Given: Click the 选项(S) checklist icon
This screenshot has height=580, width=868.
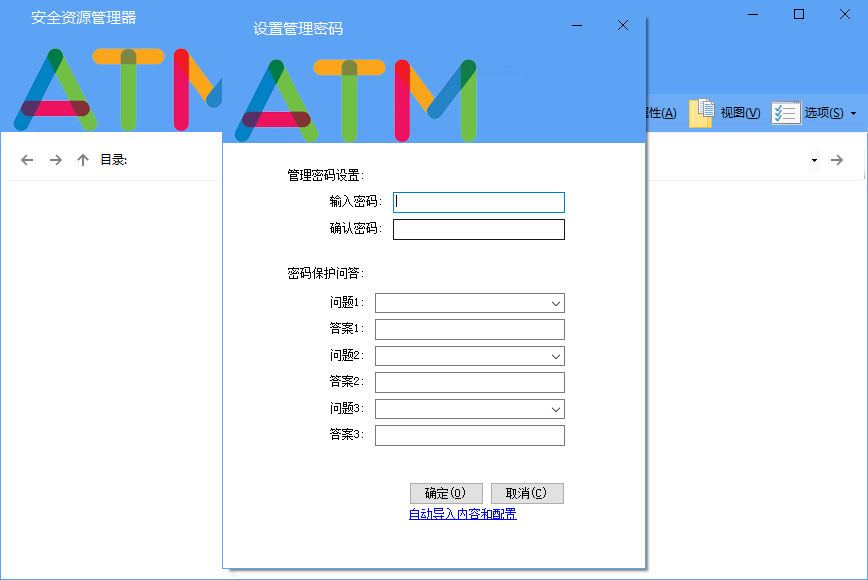Looking at the screenshot, I should coord(786,112).
